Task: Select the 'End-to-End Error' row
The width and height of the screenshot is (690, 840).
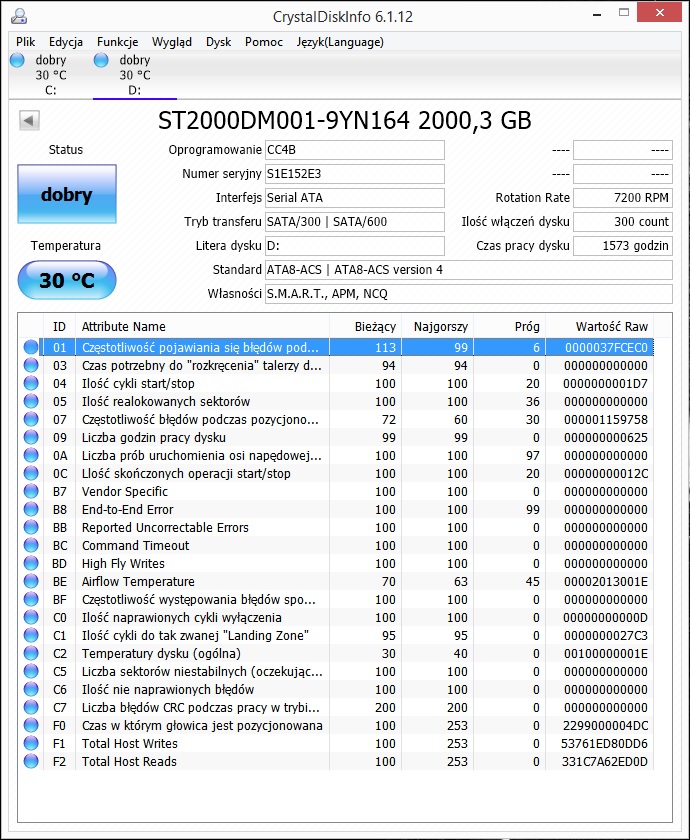Action: tap(336, 509)
